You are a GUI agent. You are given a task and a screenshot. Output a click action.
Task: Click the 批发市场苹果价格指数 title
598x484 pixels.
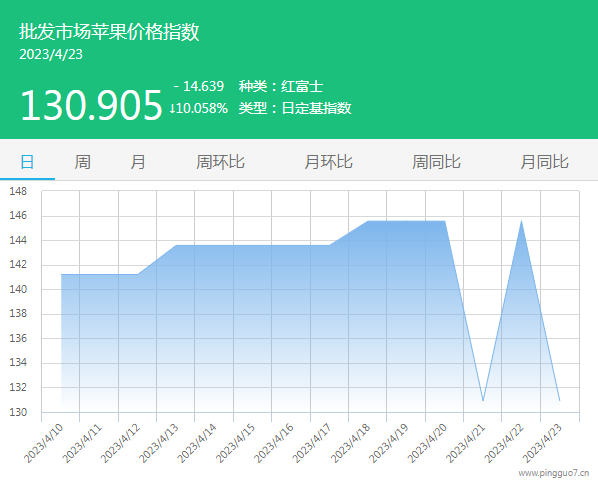[x=109, y=32]
